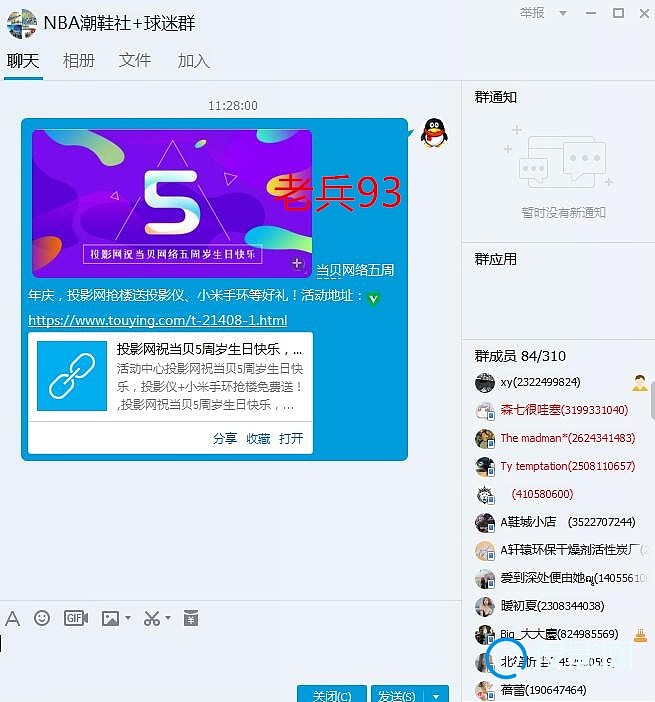Select member 暖初夏(2308344038)
655x702 pixels.
[552, 606]
